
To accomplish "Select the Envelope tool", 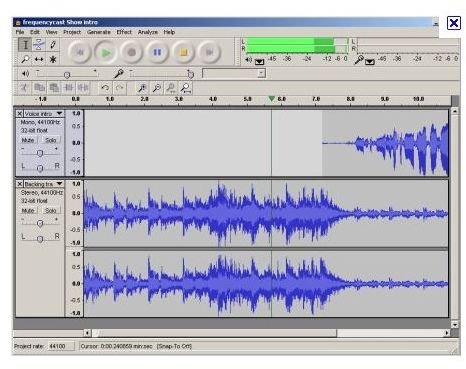I will pos(39,45).
